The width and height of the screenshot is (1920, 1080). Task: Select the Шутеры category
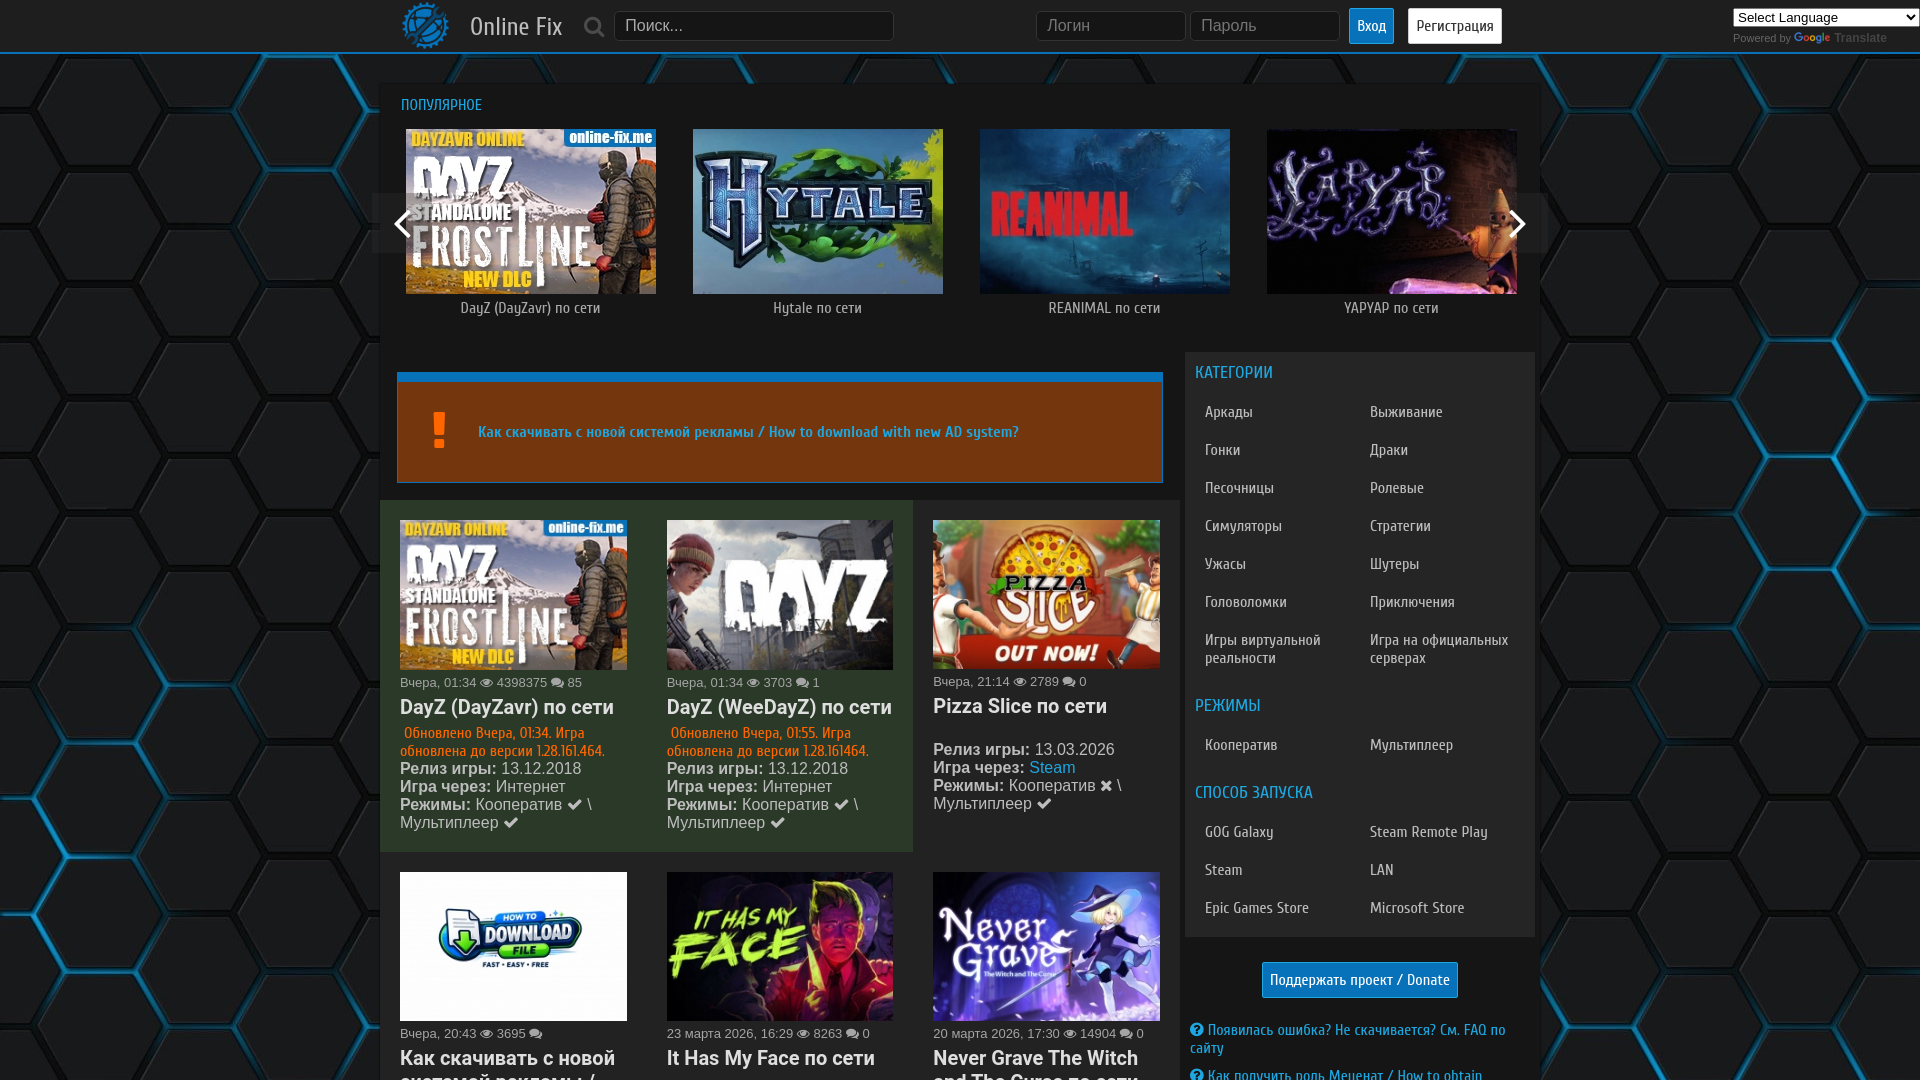1394,564
